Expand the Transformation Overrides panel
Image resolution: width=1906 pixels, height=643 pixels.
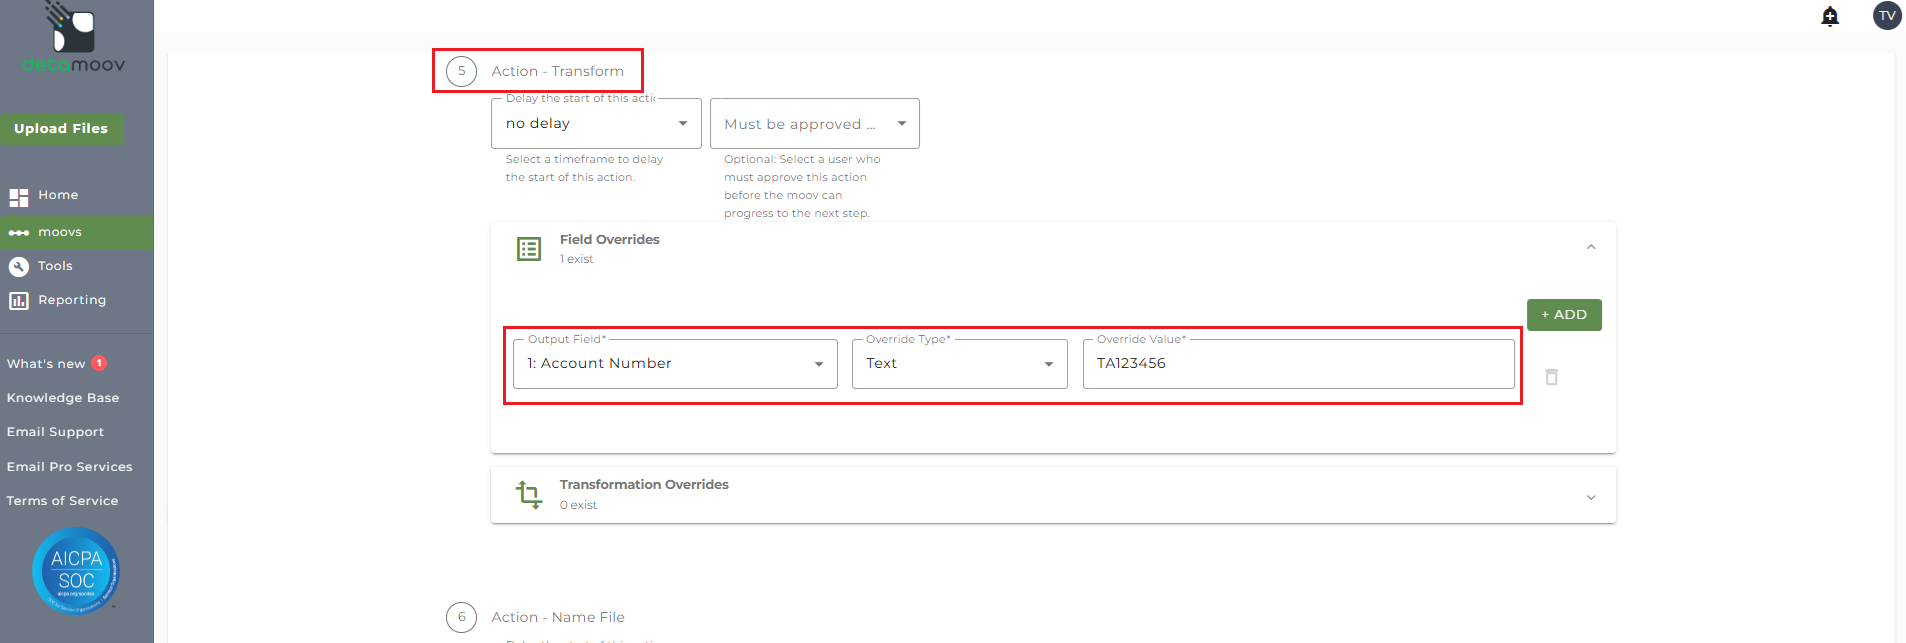[1590, 497]
